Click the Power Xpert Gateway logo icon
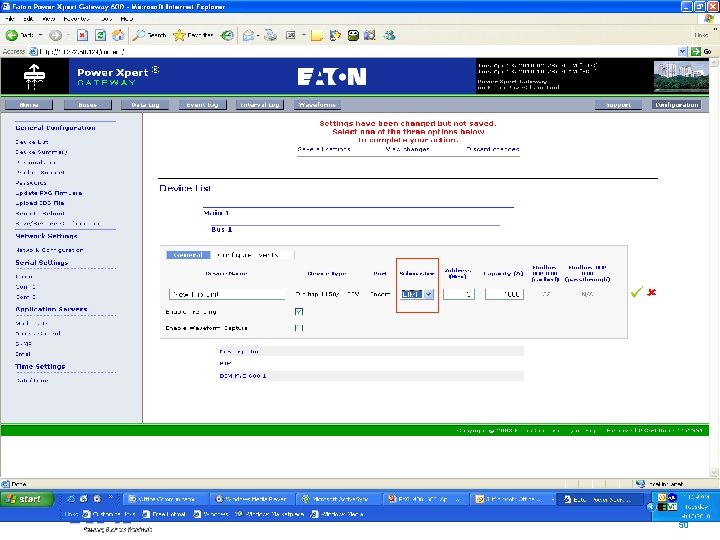The height and width of the screenshot is (540, 720). pyautogui.click(x=34, y=76)
